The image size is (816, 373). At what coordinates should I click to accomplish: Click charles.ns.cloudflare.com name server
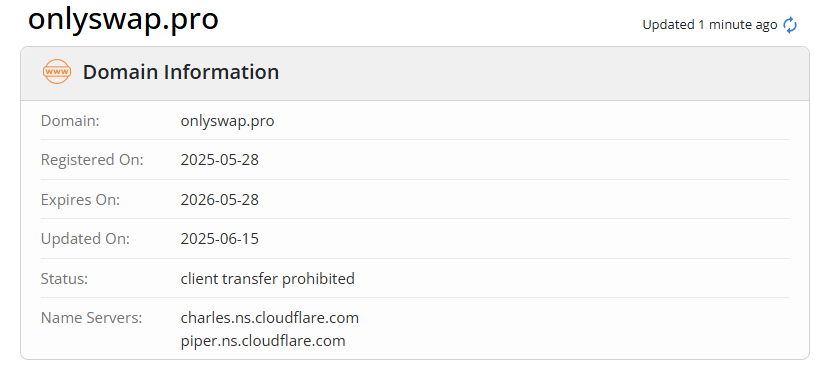pyautogui.click(x=270, y=317)
